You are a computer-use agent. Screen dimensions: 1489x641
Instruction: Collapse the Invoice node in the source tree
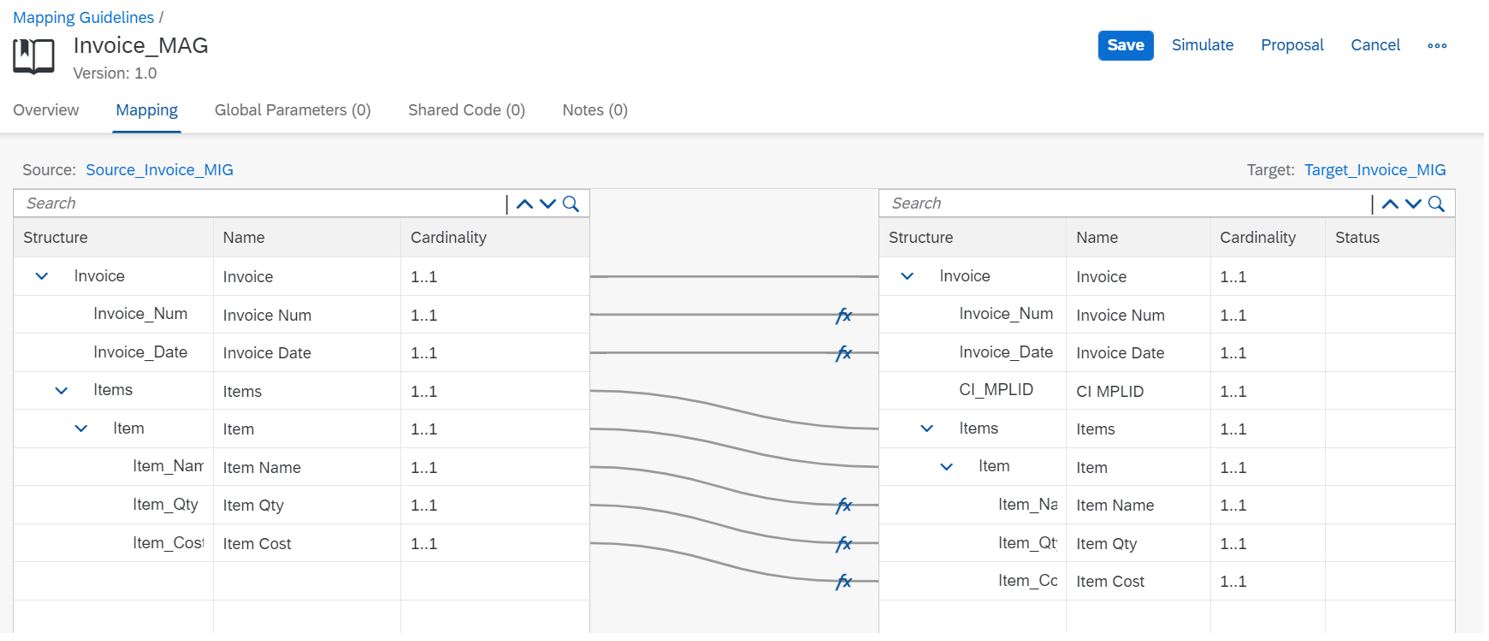point(40,276)
